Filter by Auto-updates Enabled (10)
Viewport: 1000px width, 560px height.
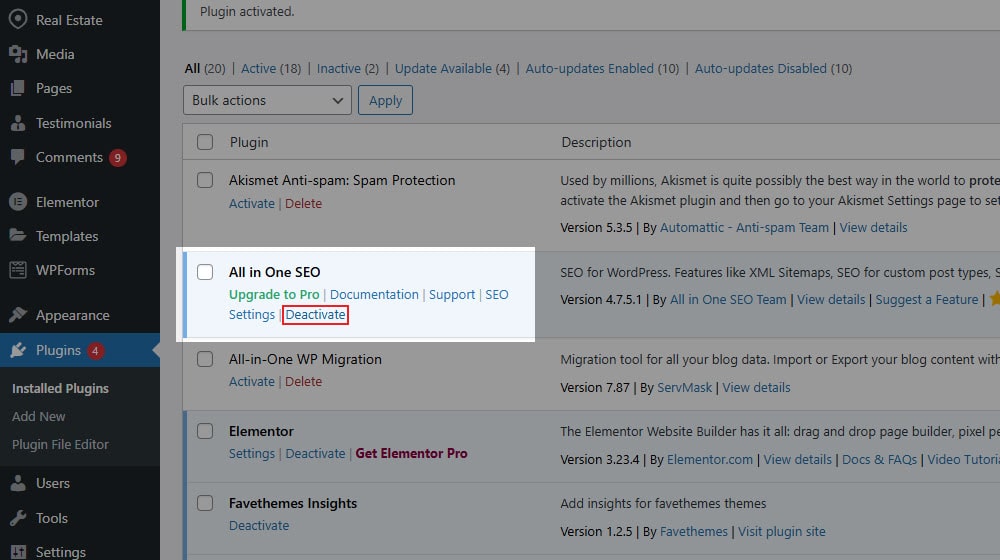point(602,68)
